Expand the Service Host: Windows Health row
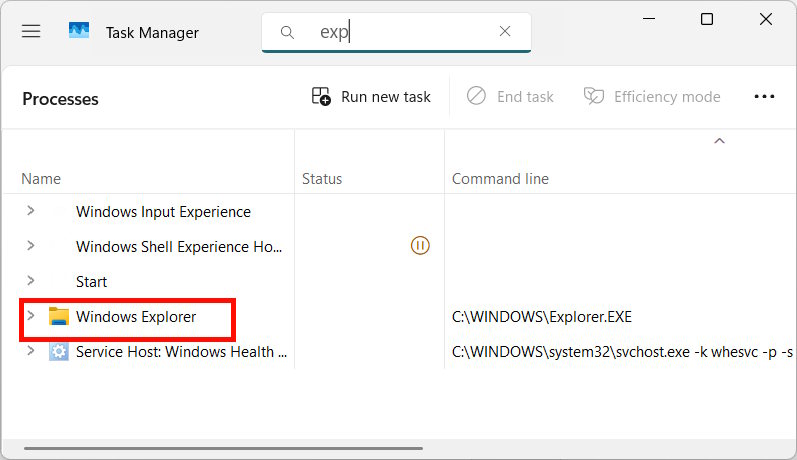 (30, 351)
